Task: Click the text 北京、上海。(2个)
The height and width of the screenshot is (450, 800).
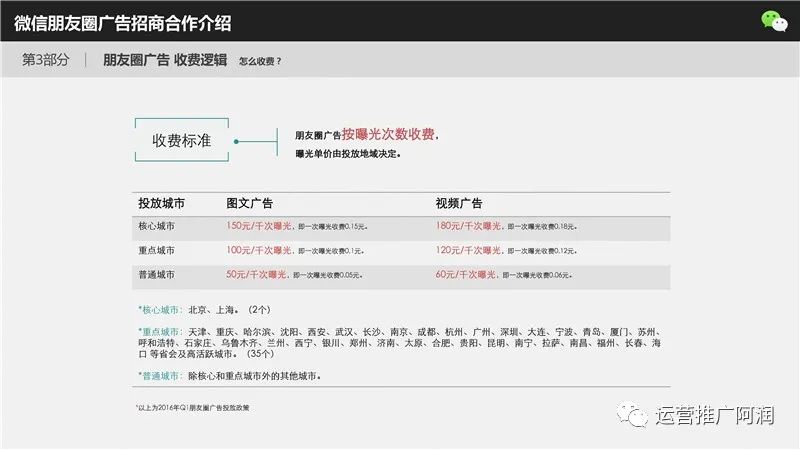Action: click(229, 310)
